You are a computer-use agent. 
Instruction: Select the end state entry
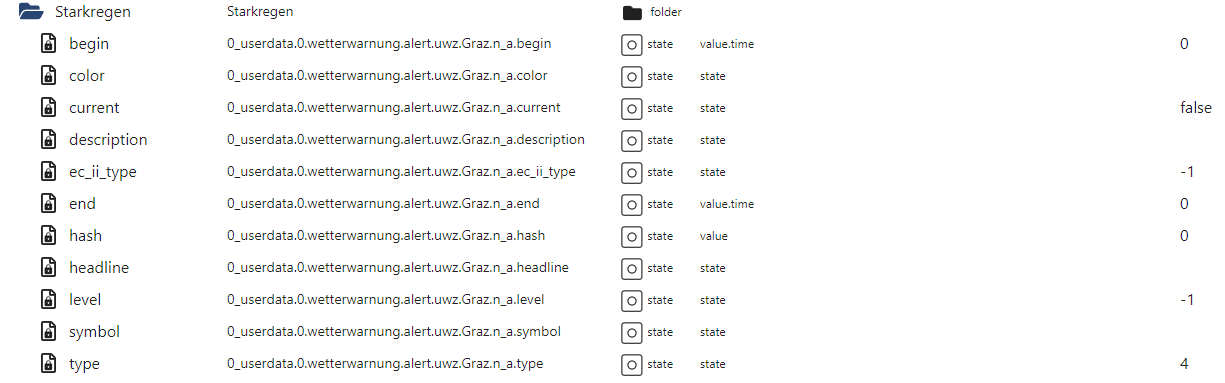82,204
